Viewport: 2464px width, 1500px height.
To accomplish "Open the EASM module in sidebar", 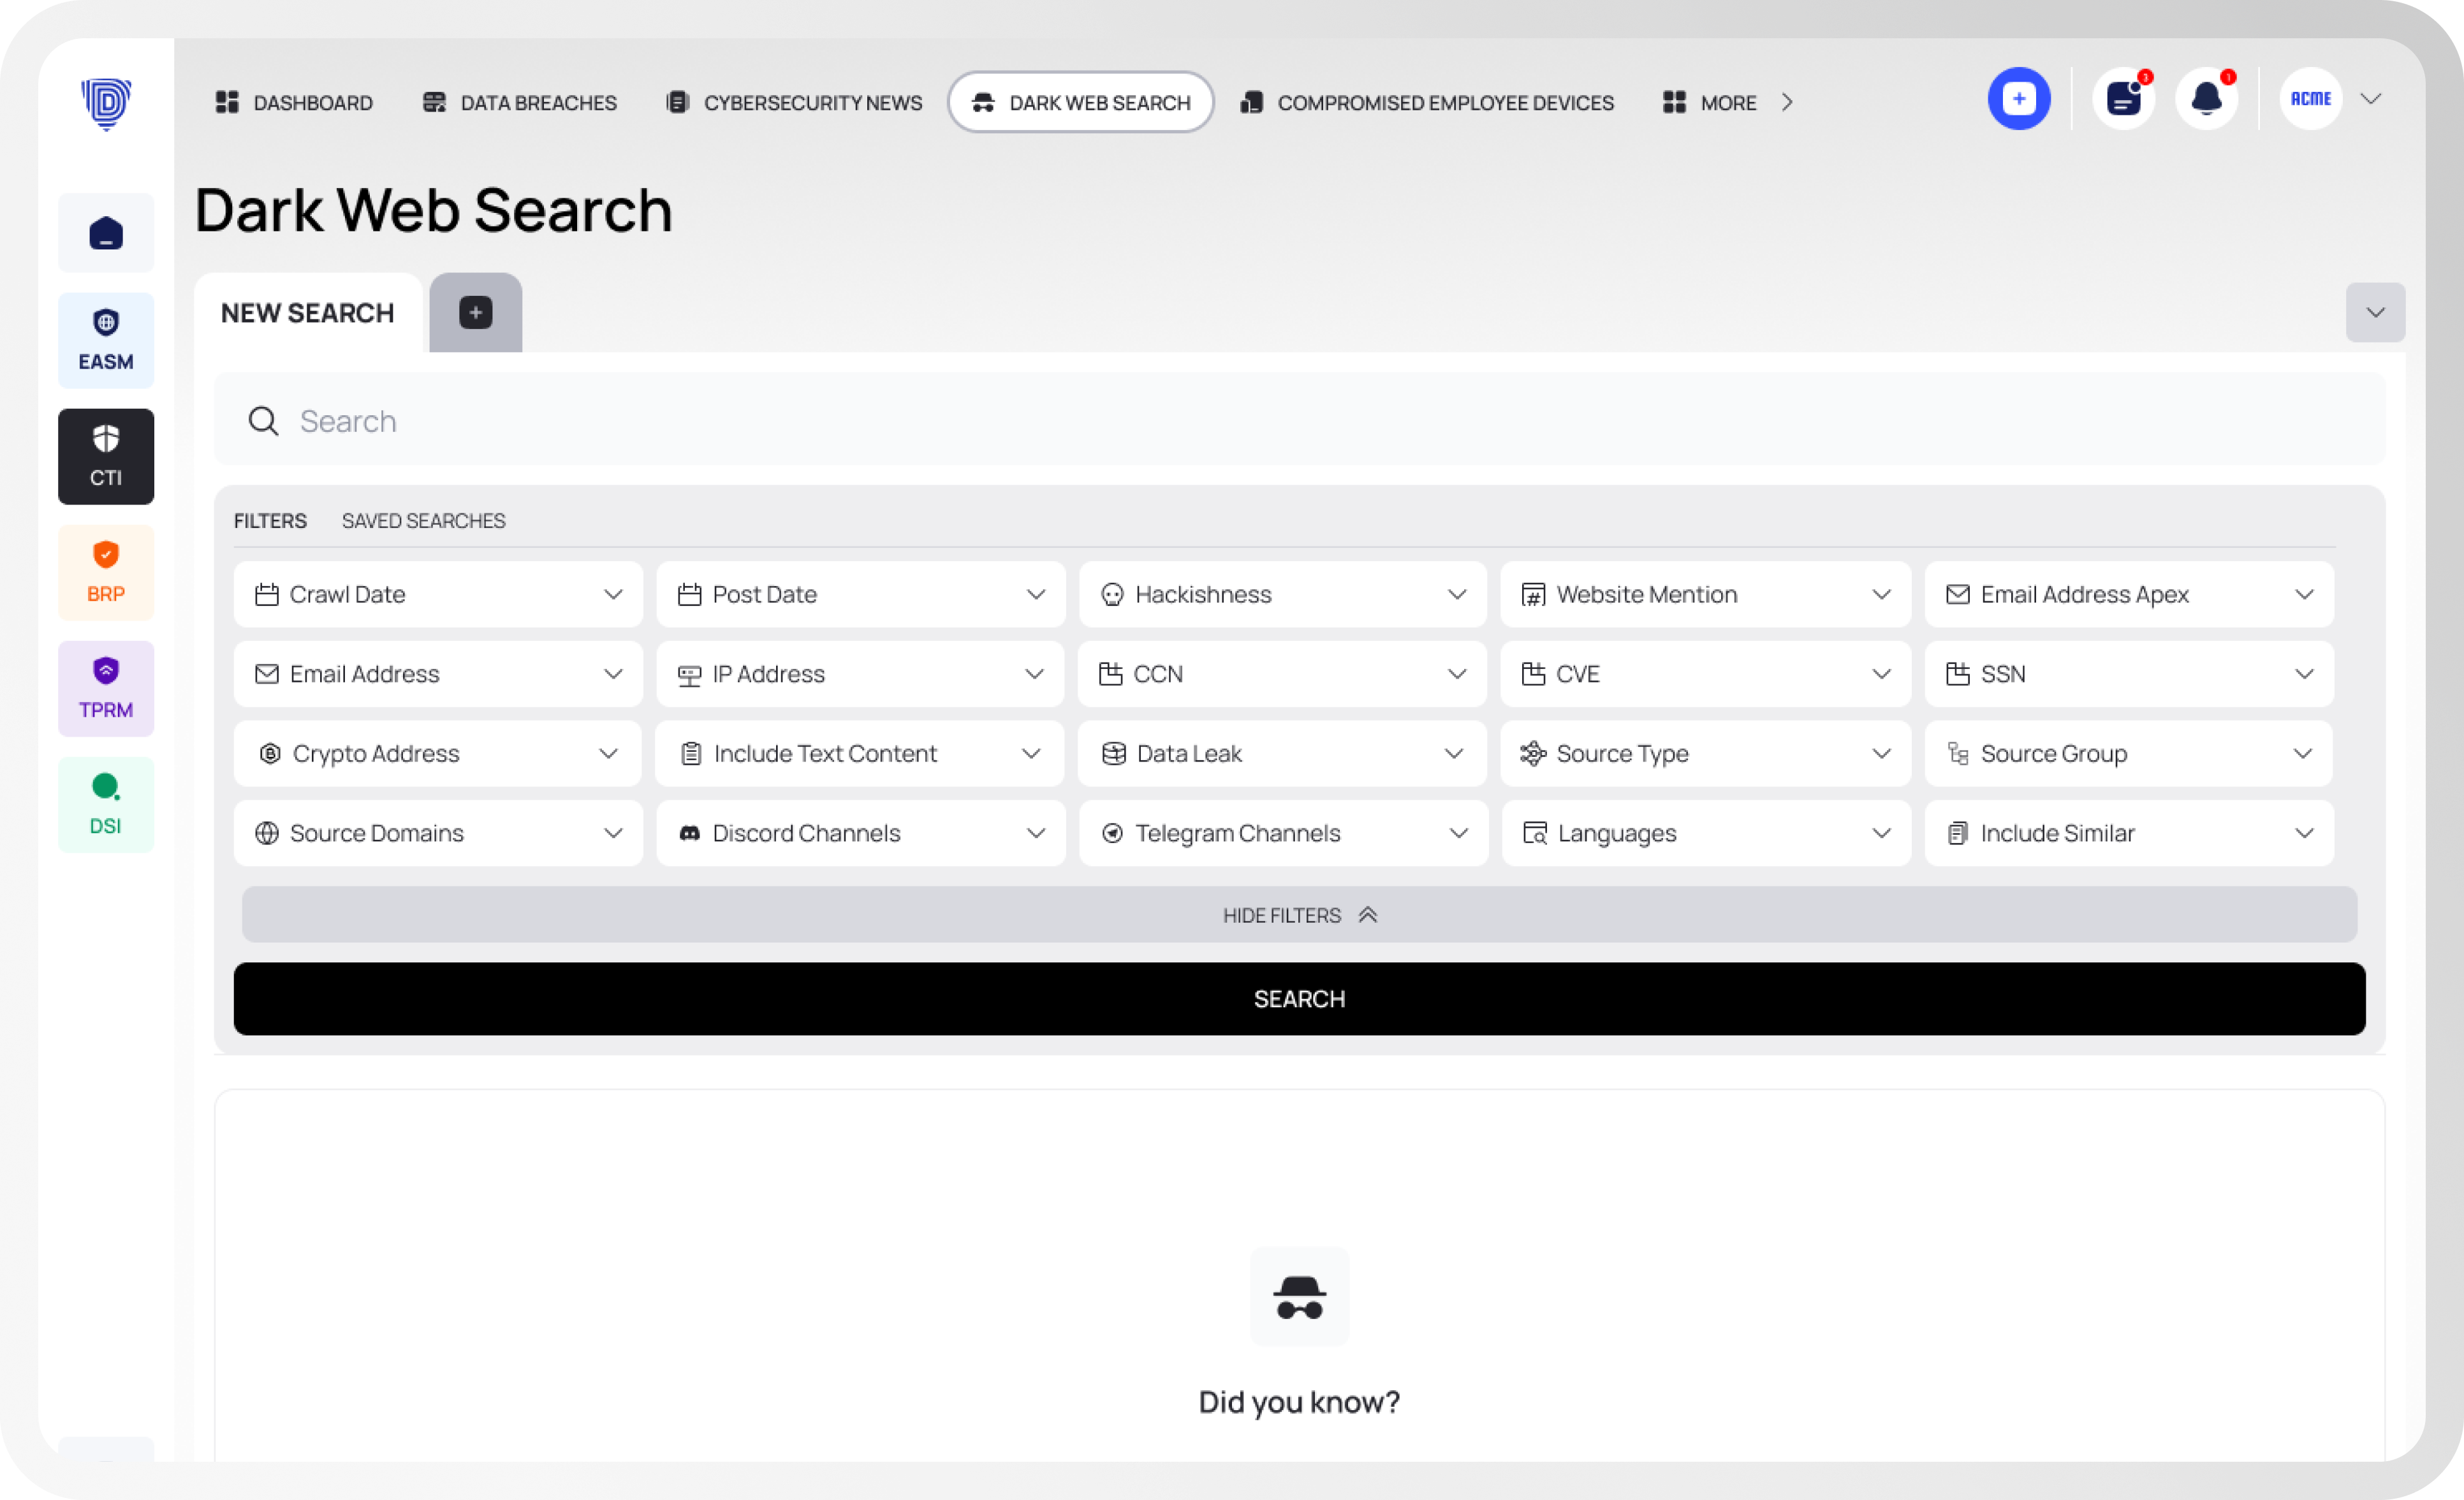I will click(x=105, y=340).
